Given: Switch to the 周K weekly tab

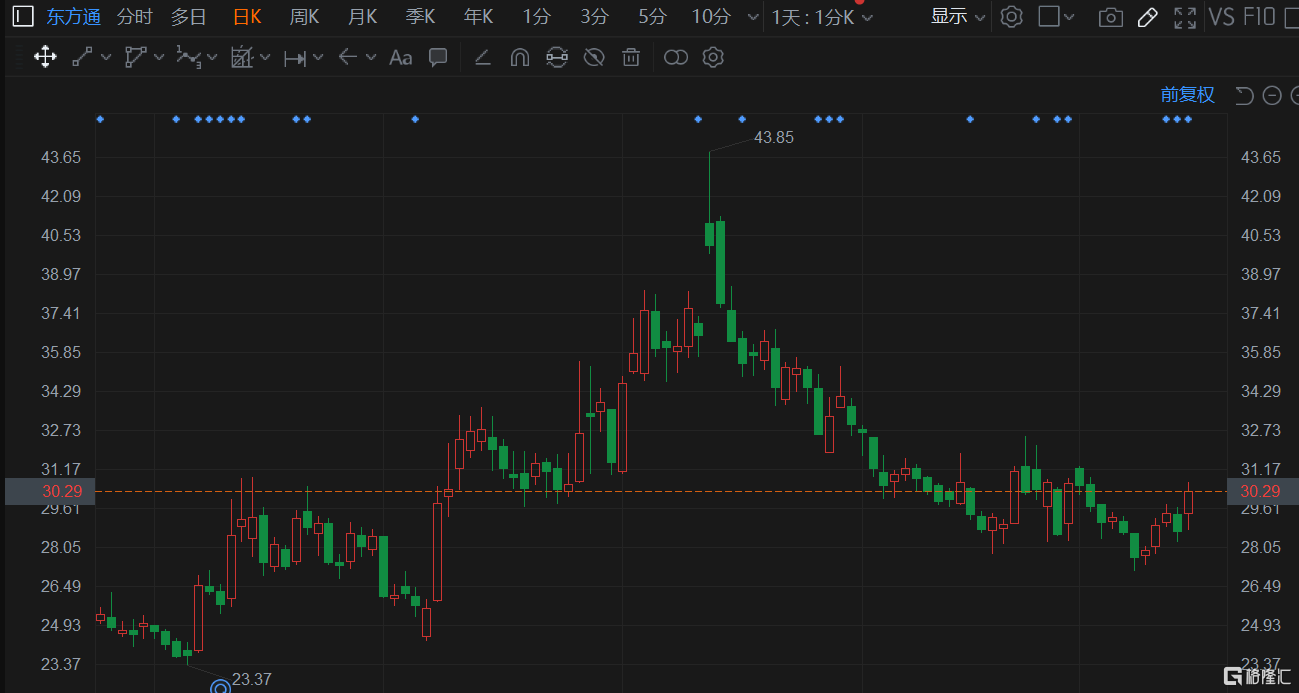Looking at the screenshot, I should coord(304,16).
